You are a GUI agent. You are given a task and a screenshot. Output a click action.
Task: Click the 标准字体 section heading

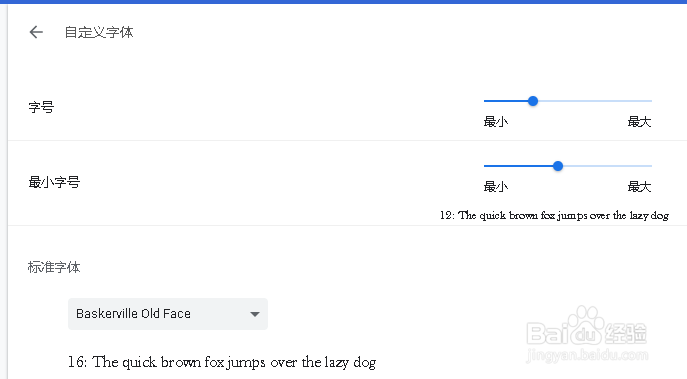(x=54, y=267)
